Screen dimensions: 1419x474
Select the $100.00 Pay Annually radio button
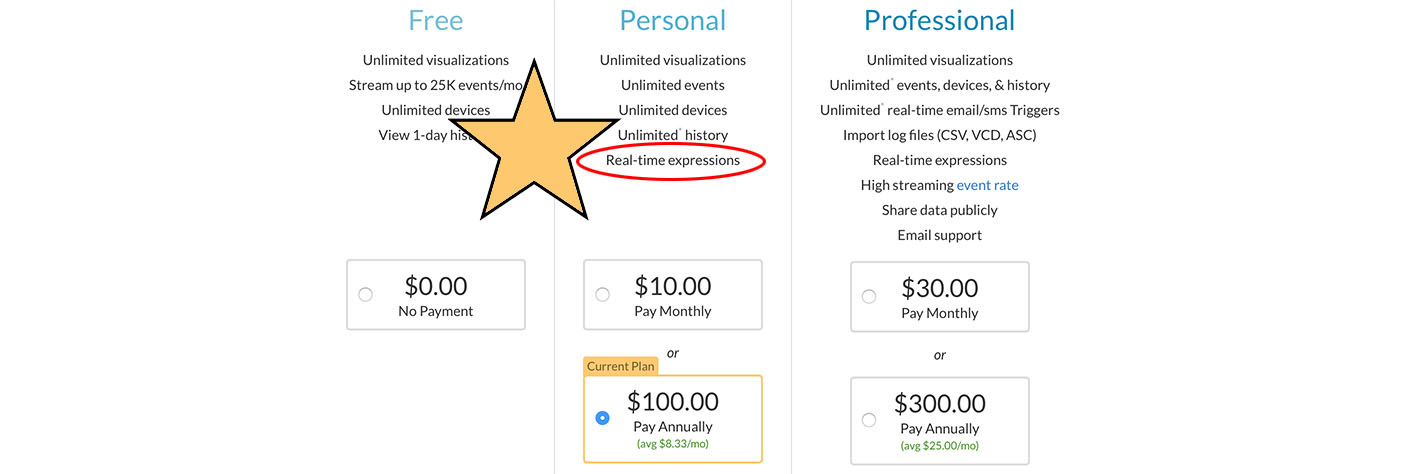point(602,418)
